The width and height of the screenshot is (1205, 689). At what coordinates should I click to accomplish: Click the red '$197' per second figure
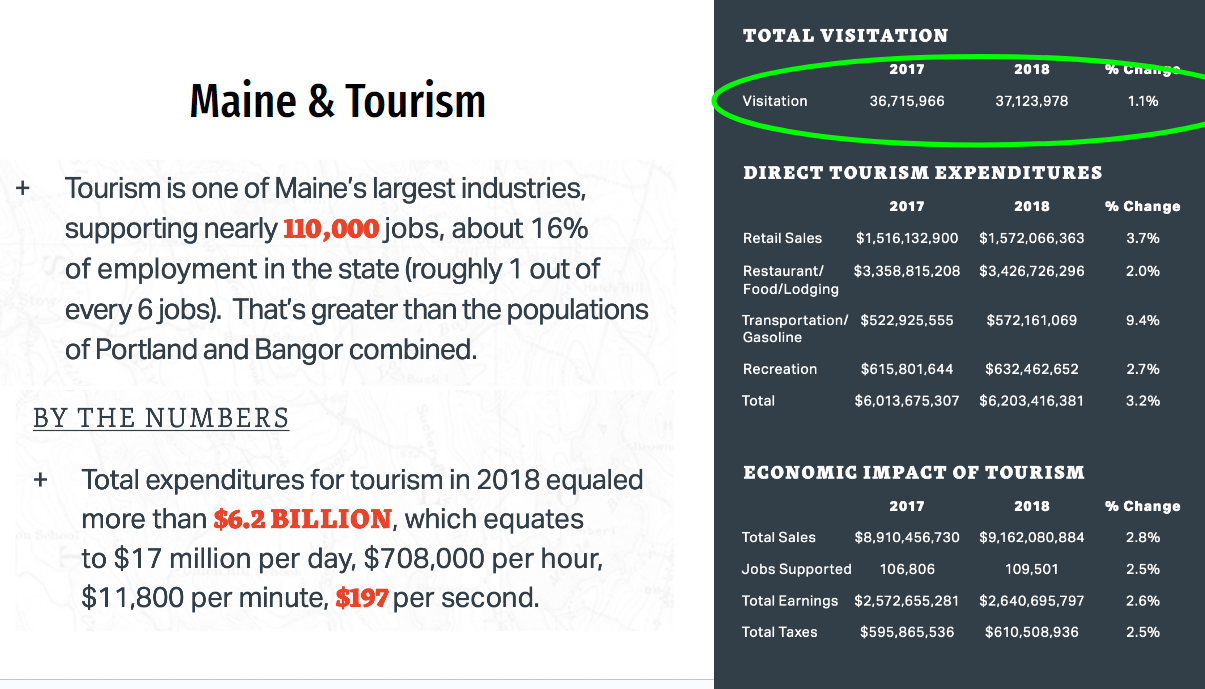[x=361, y=599]
